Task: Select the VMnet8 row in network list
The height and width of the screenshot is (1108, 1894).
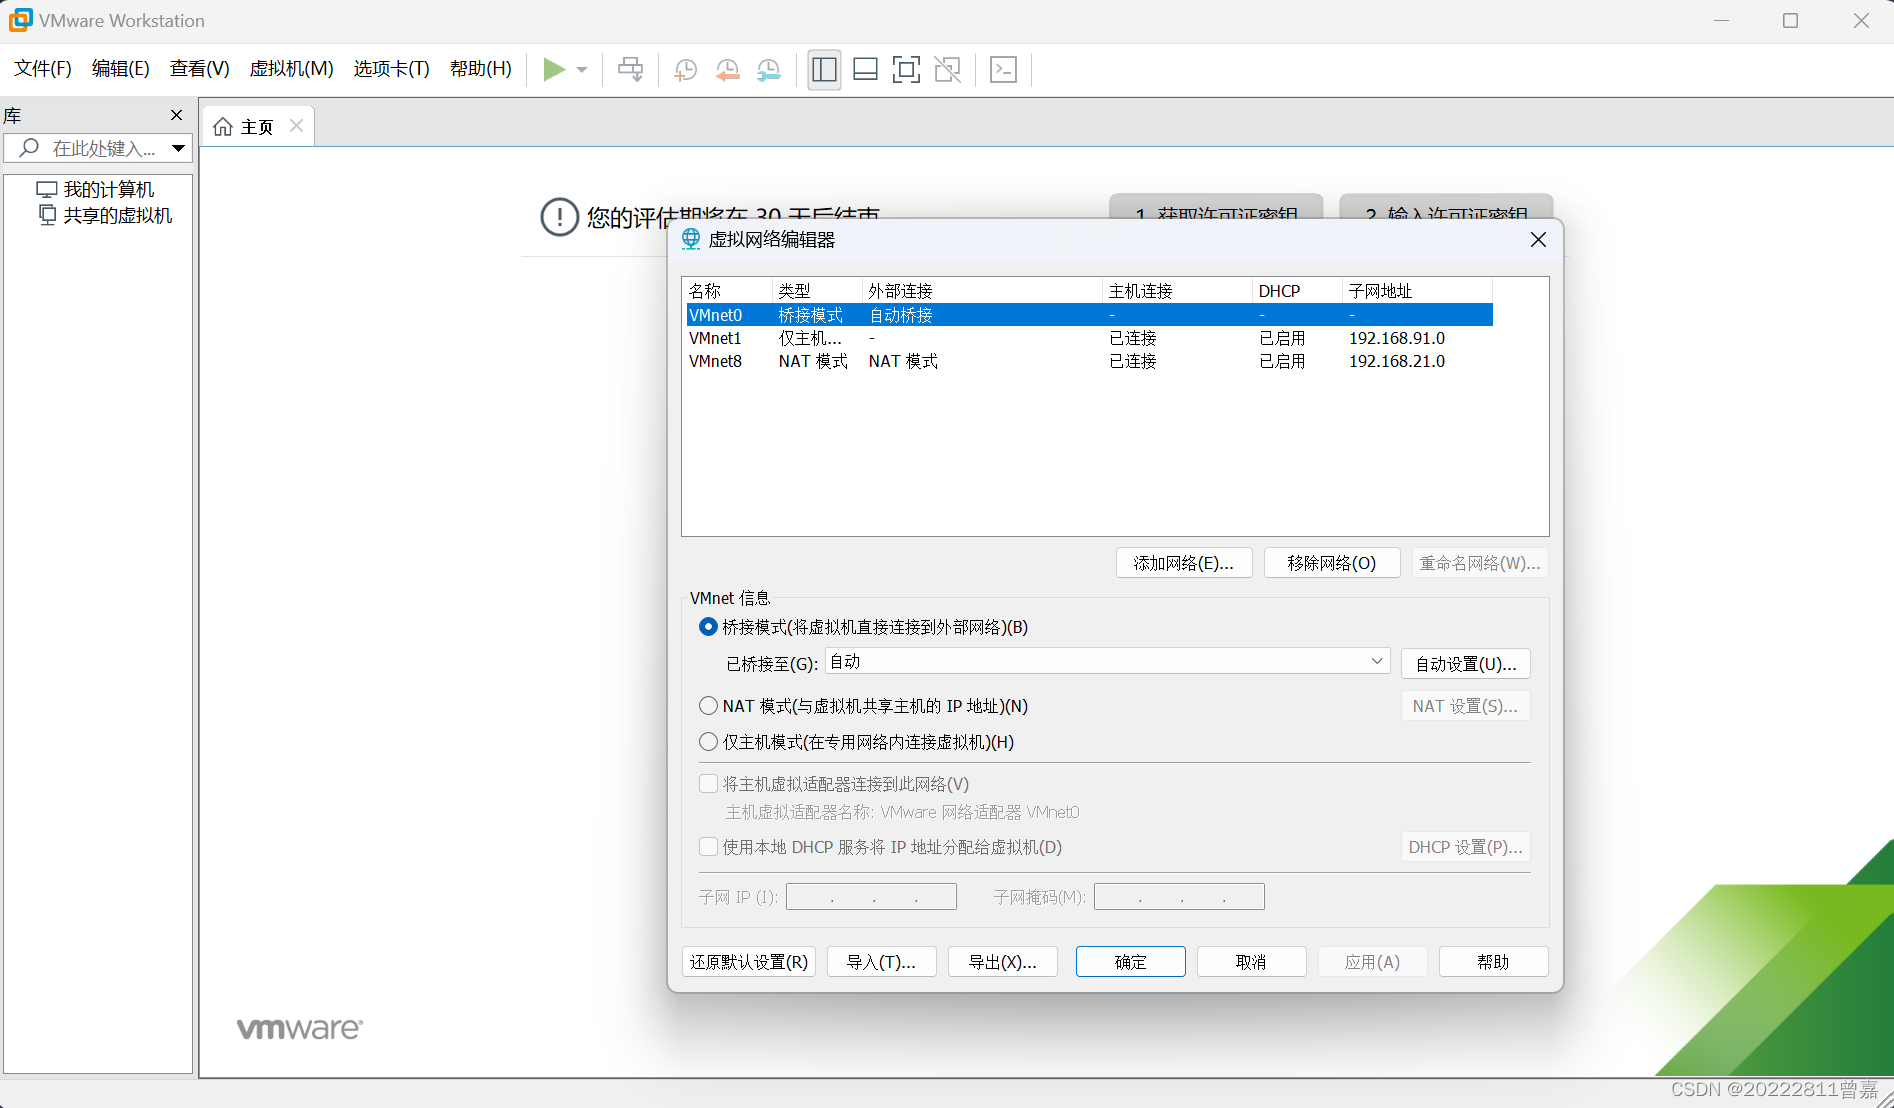Action: click(1090, 361)
